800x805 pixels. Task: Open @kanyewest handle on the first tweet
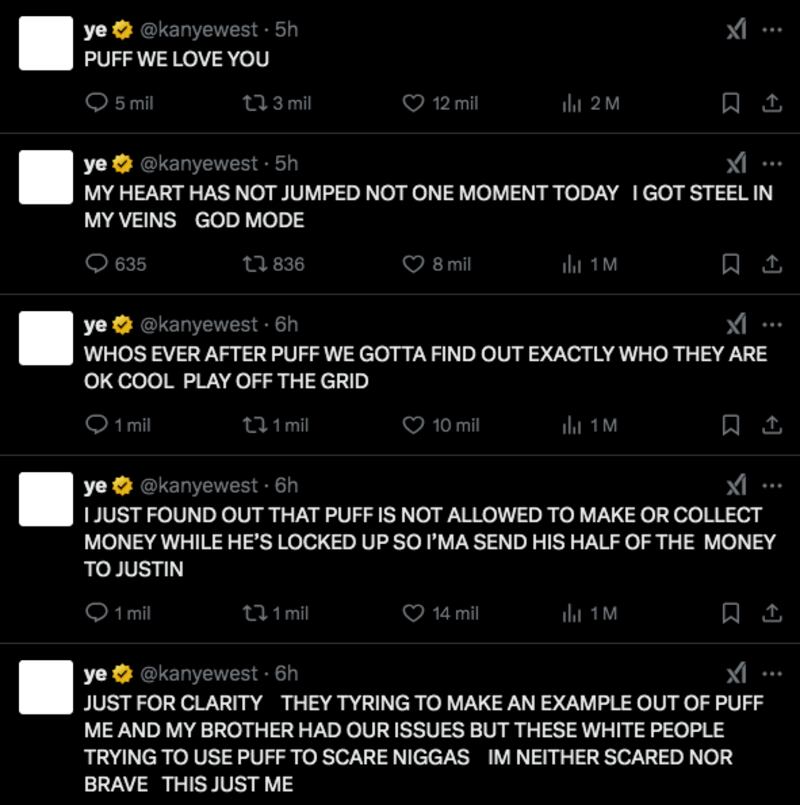(x=199, y=30)
